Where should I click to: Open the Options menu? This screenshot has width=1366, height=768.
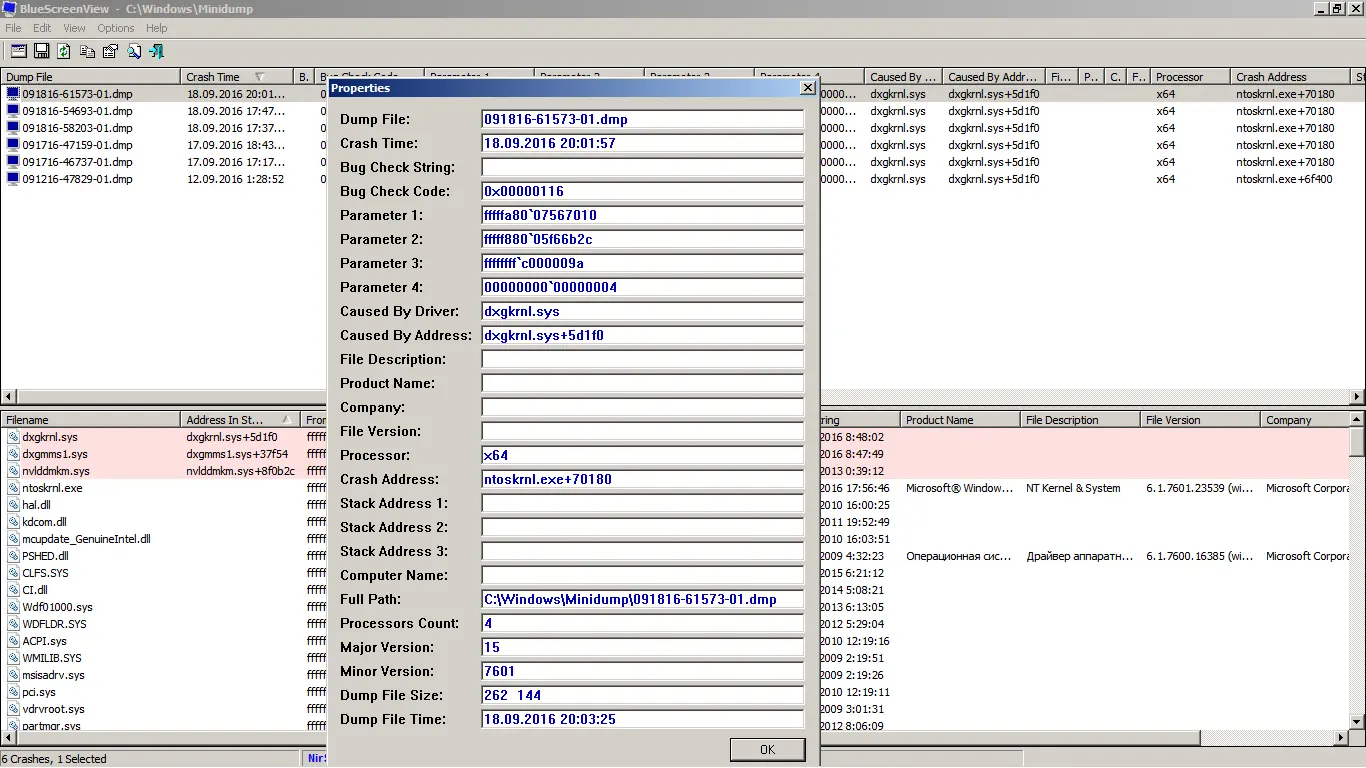click(116, 28)
